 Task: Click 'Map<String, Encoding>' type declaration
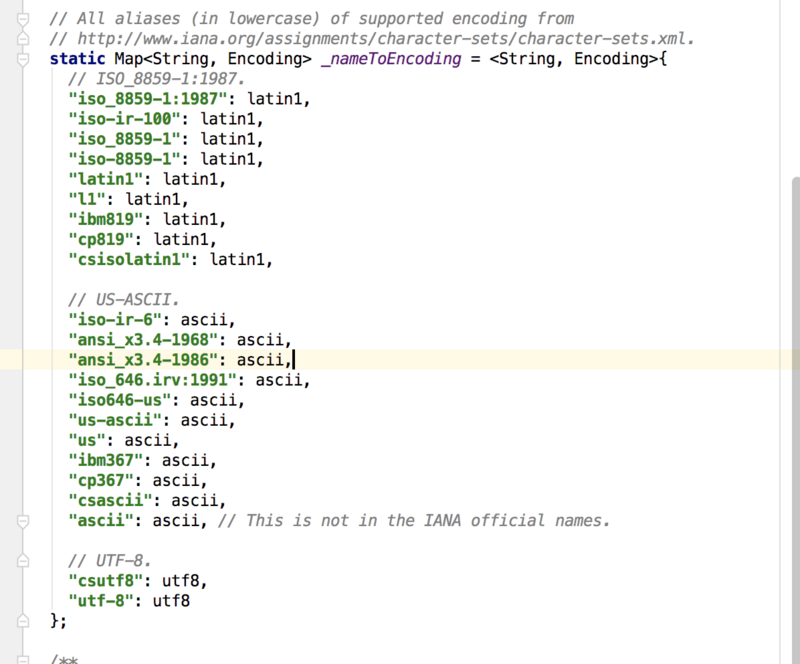pos(213,59)
